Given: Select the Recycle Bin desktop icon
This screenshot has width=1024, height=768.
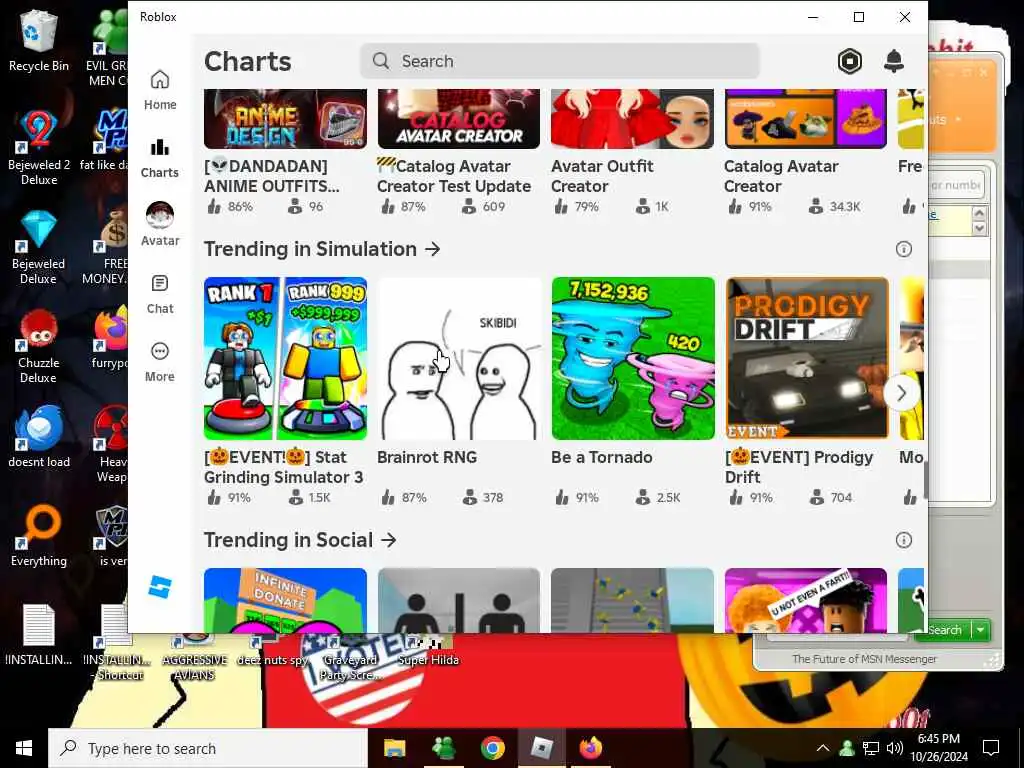Looking at the screenshot, I should tap(39, 40).
